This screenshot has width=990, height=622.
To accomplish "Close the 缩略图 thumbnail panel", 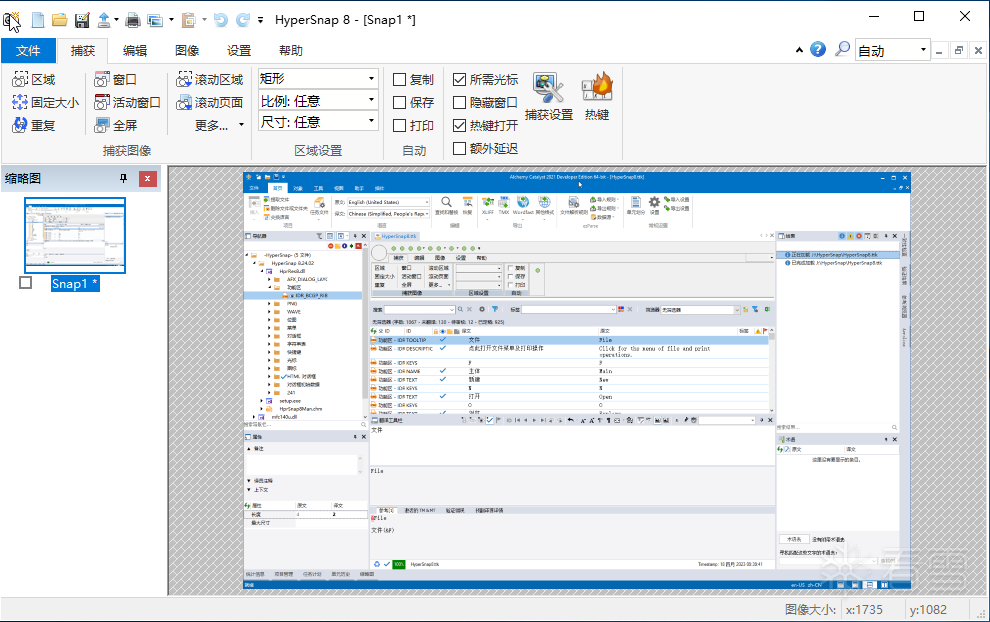I will [x=147, y=179].
